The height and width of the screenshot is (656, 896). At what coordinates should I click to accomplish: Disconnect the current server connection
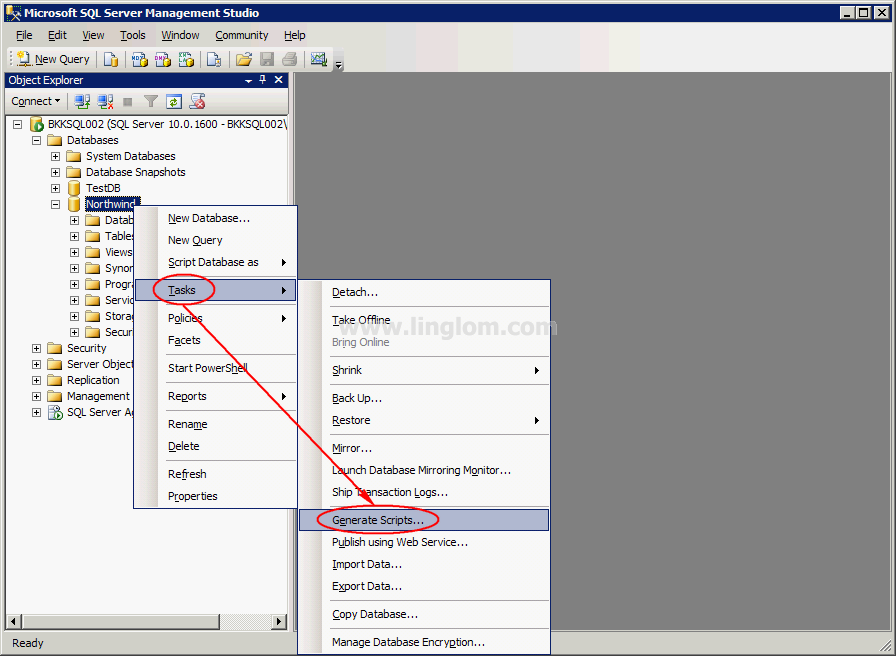[105, 101]
